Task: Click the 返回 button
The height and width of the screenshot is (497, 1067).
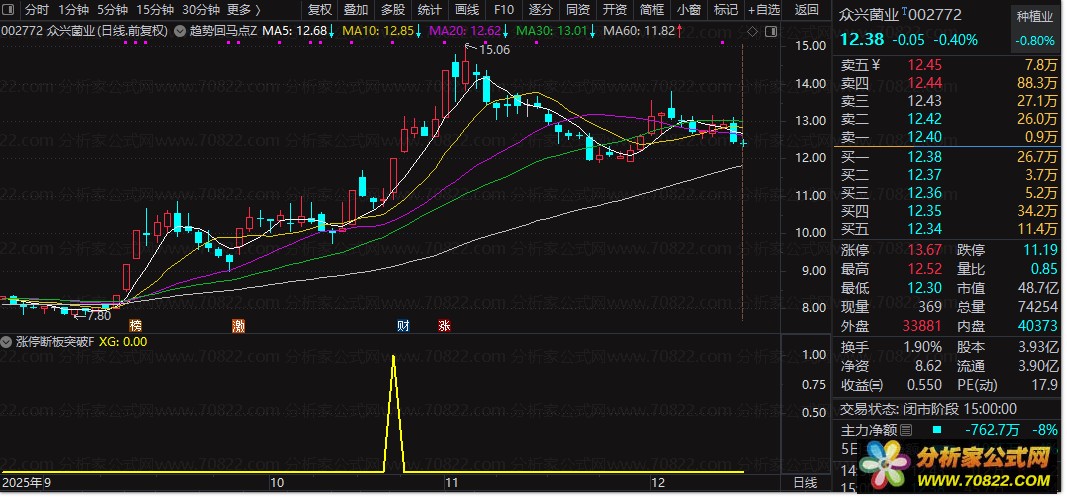Action: pyautogui.click(x=807, y=10)
